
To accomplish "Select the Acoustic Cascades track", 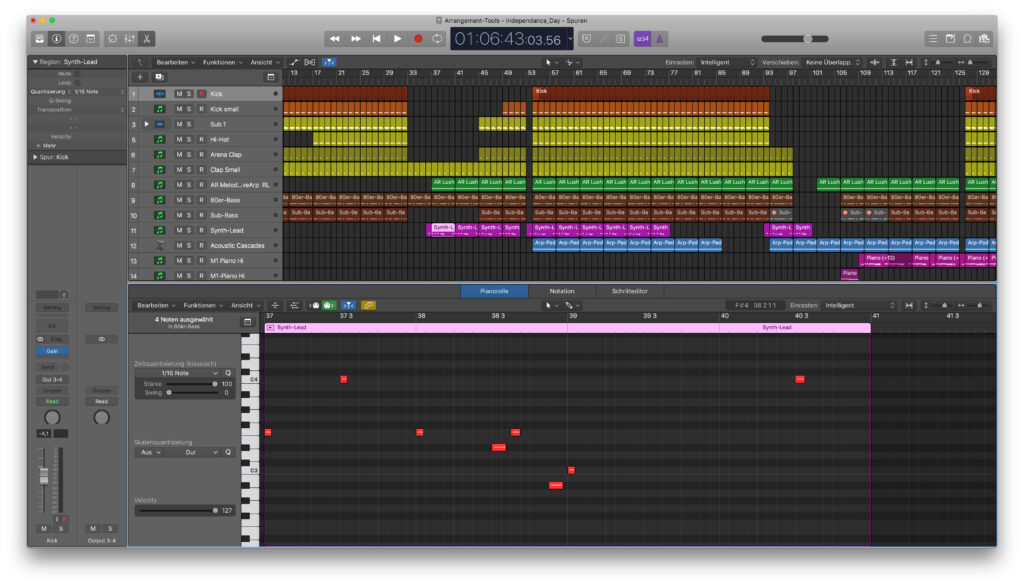I will pos(237,246).
